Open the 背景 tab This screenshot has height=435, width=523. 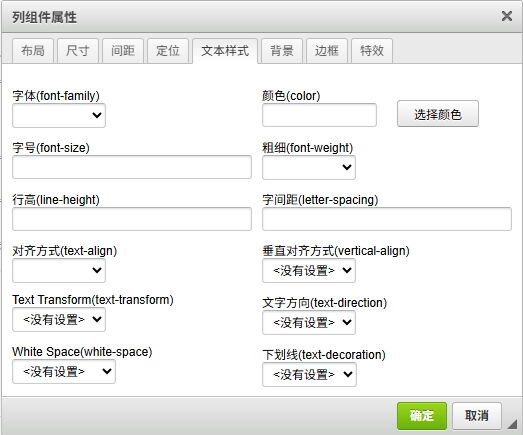[x=282, y=51]
